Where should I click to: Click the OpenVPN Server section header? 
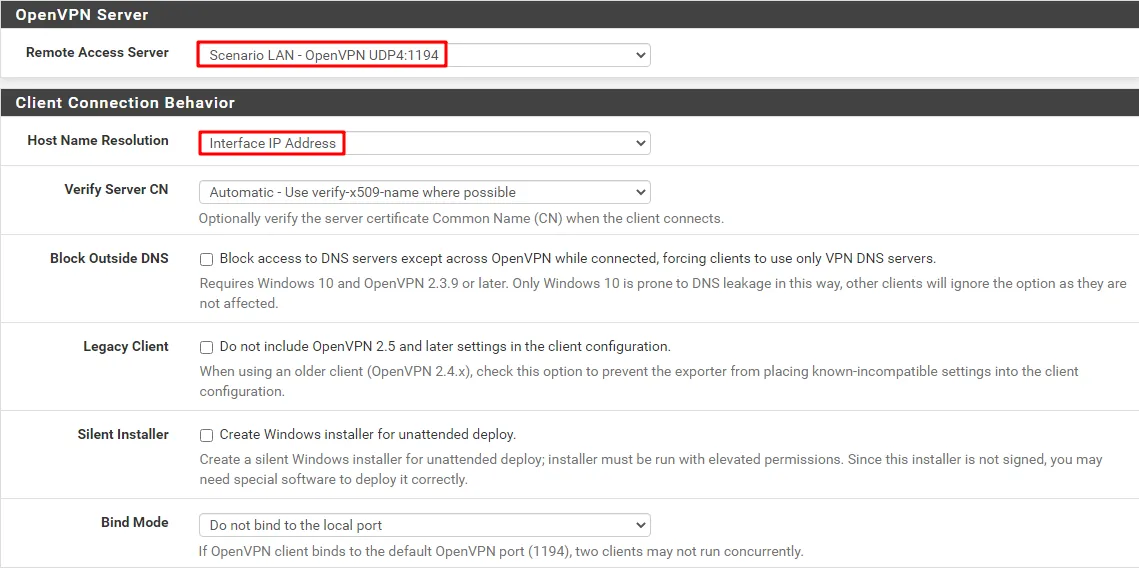(x=570, y=15)
